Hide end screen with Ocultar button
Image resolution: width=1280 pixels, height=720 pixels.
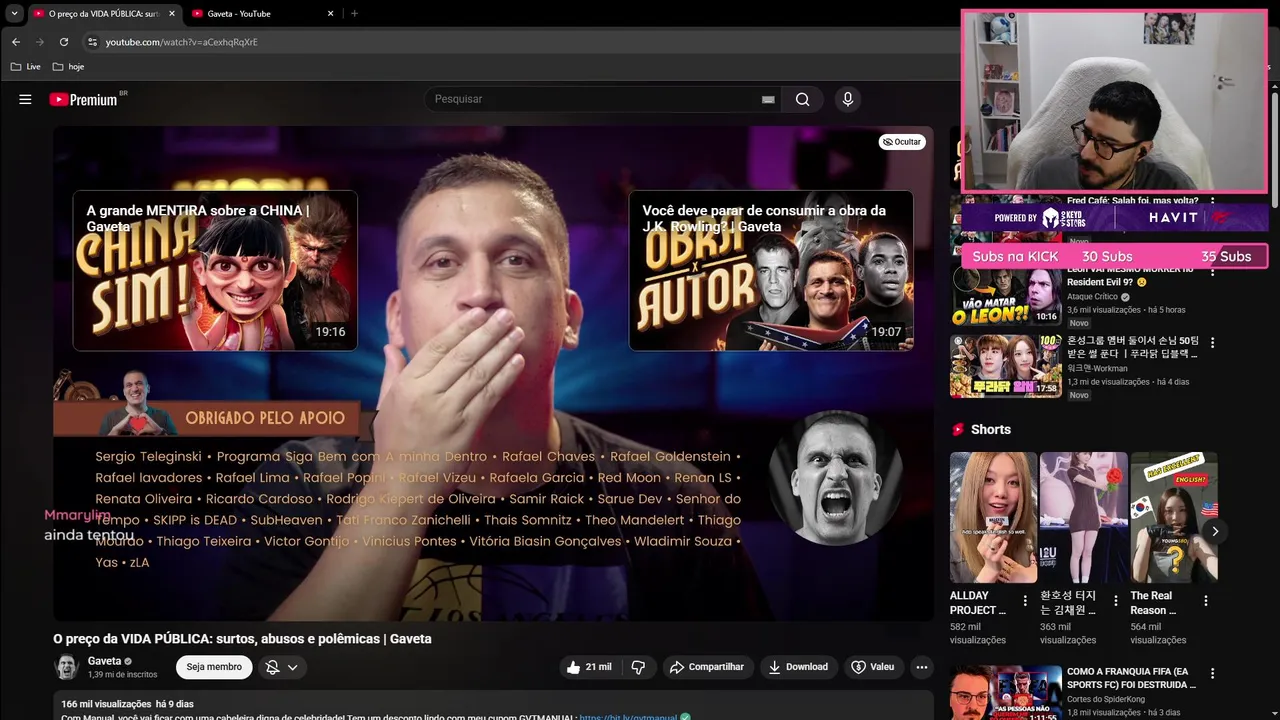coord(901,142)
